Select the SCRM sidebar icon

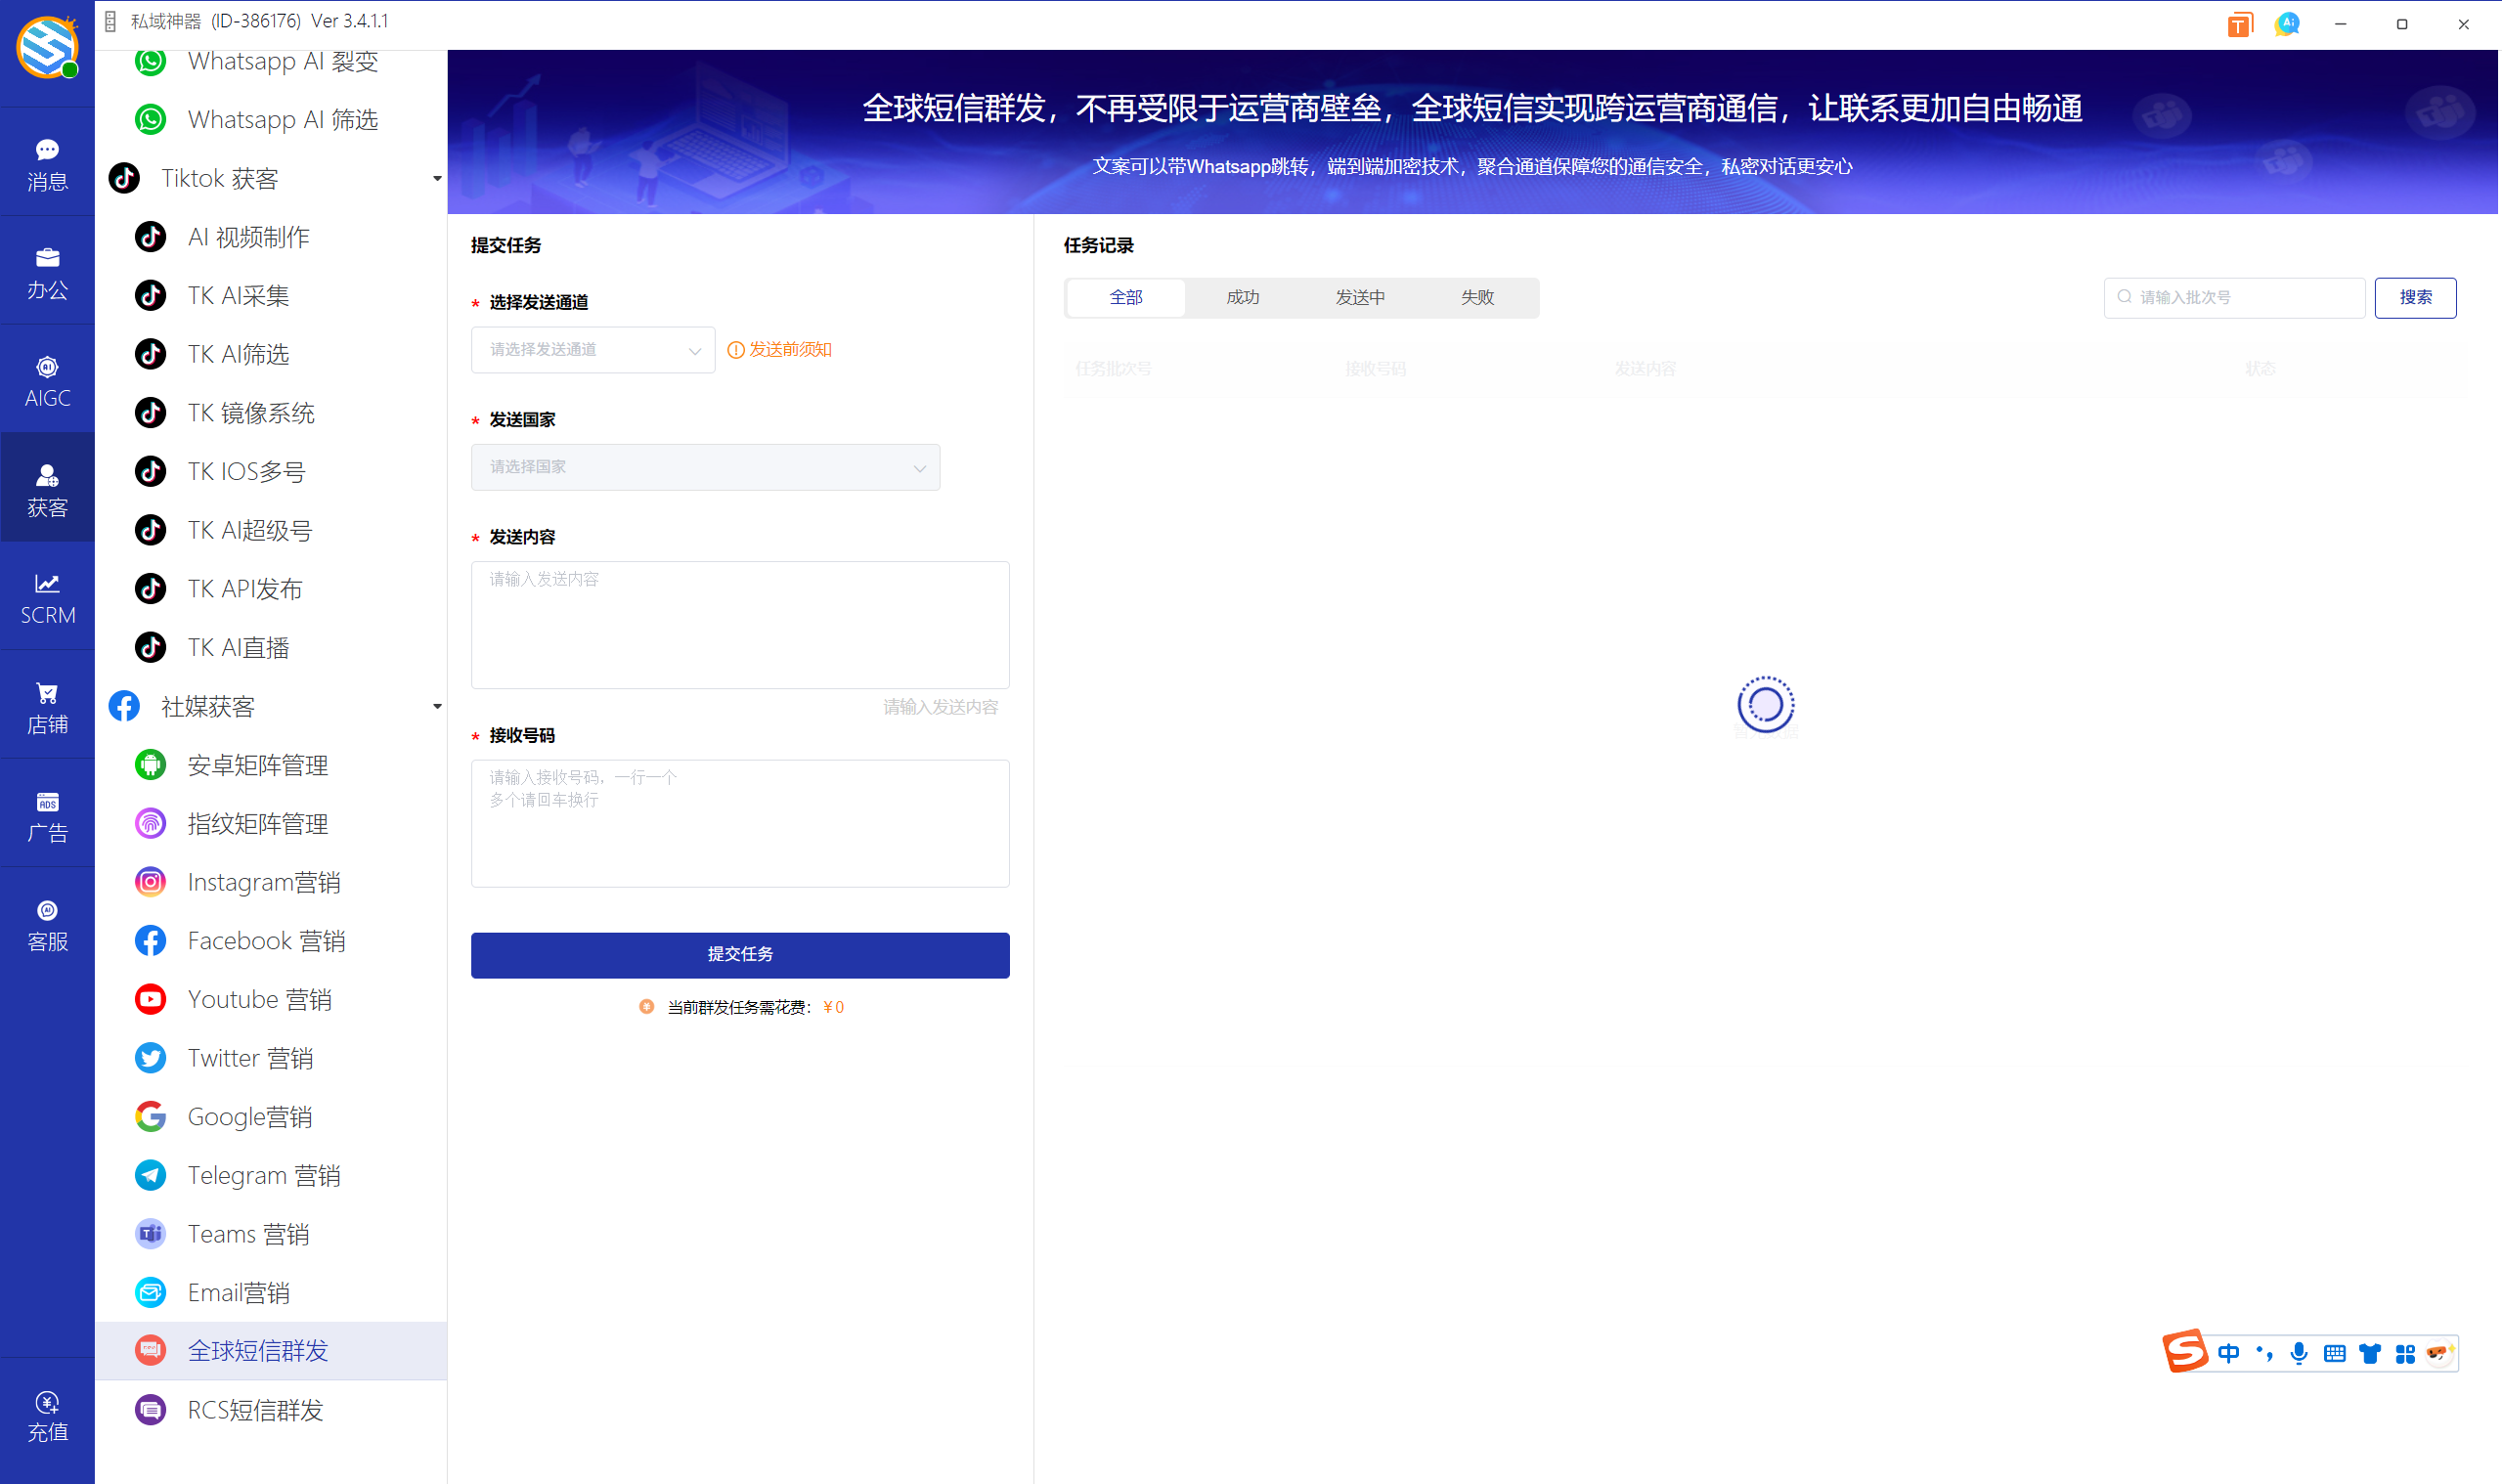(x=47, y=598)
